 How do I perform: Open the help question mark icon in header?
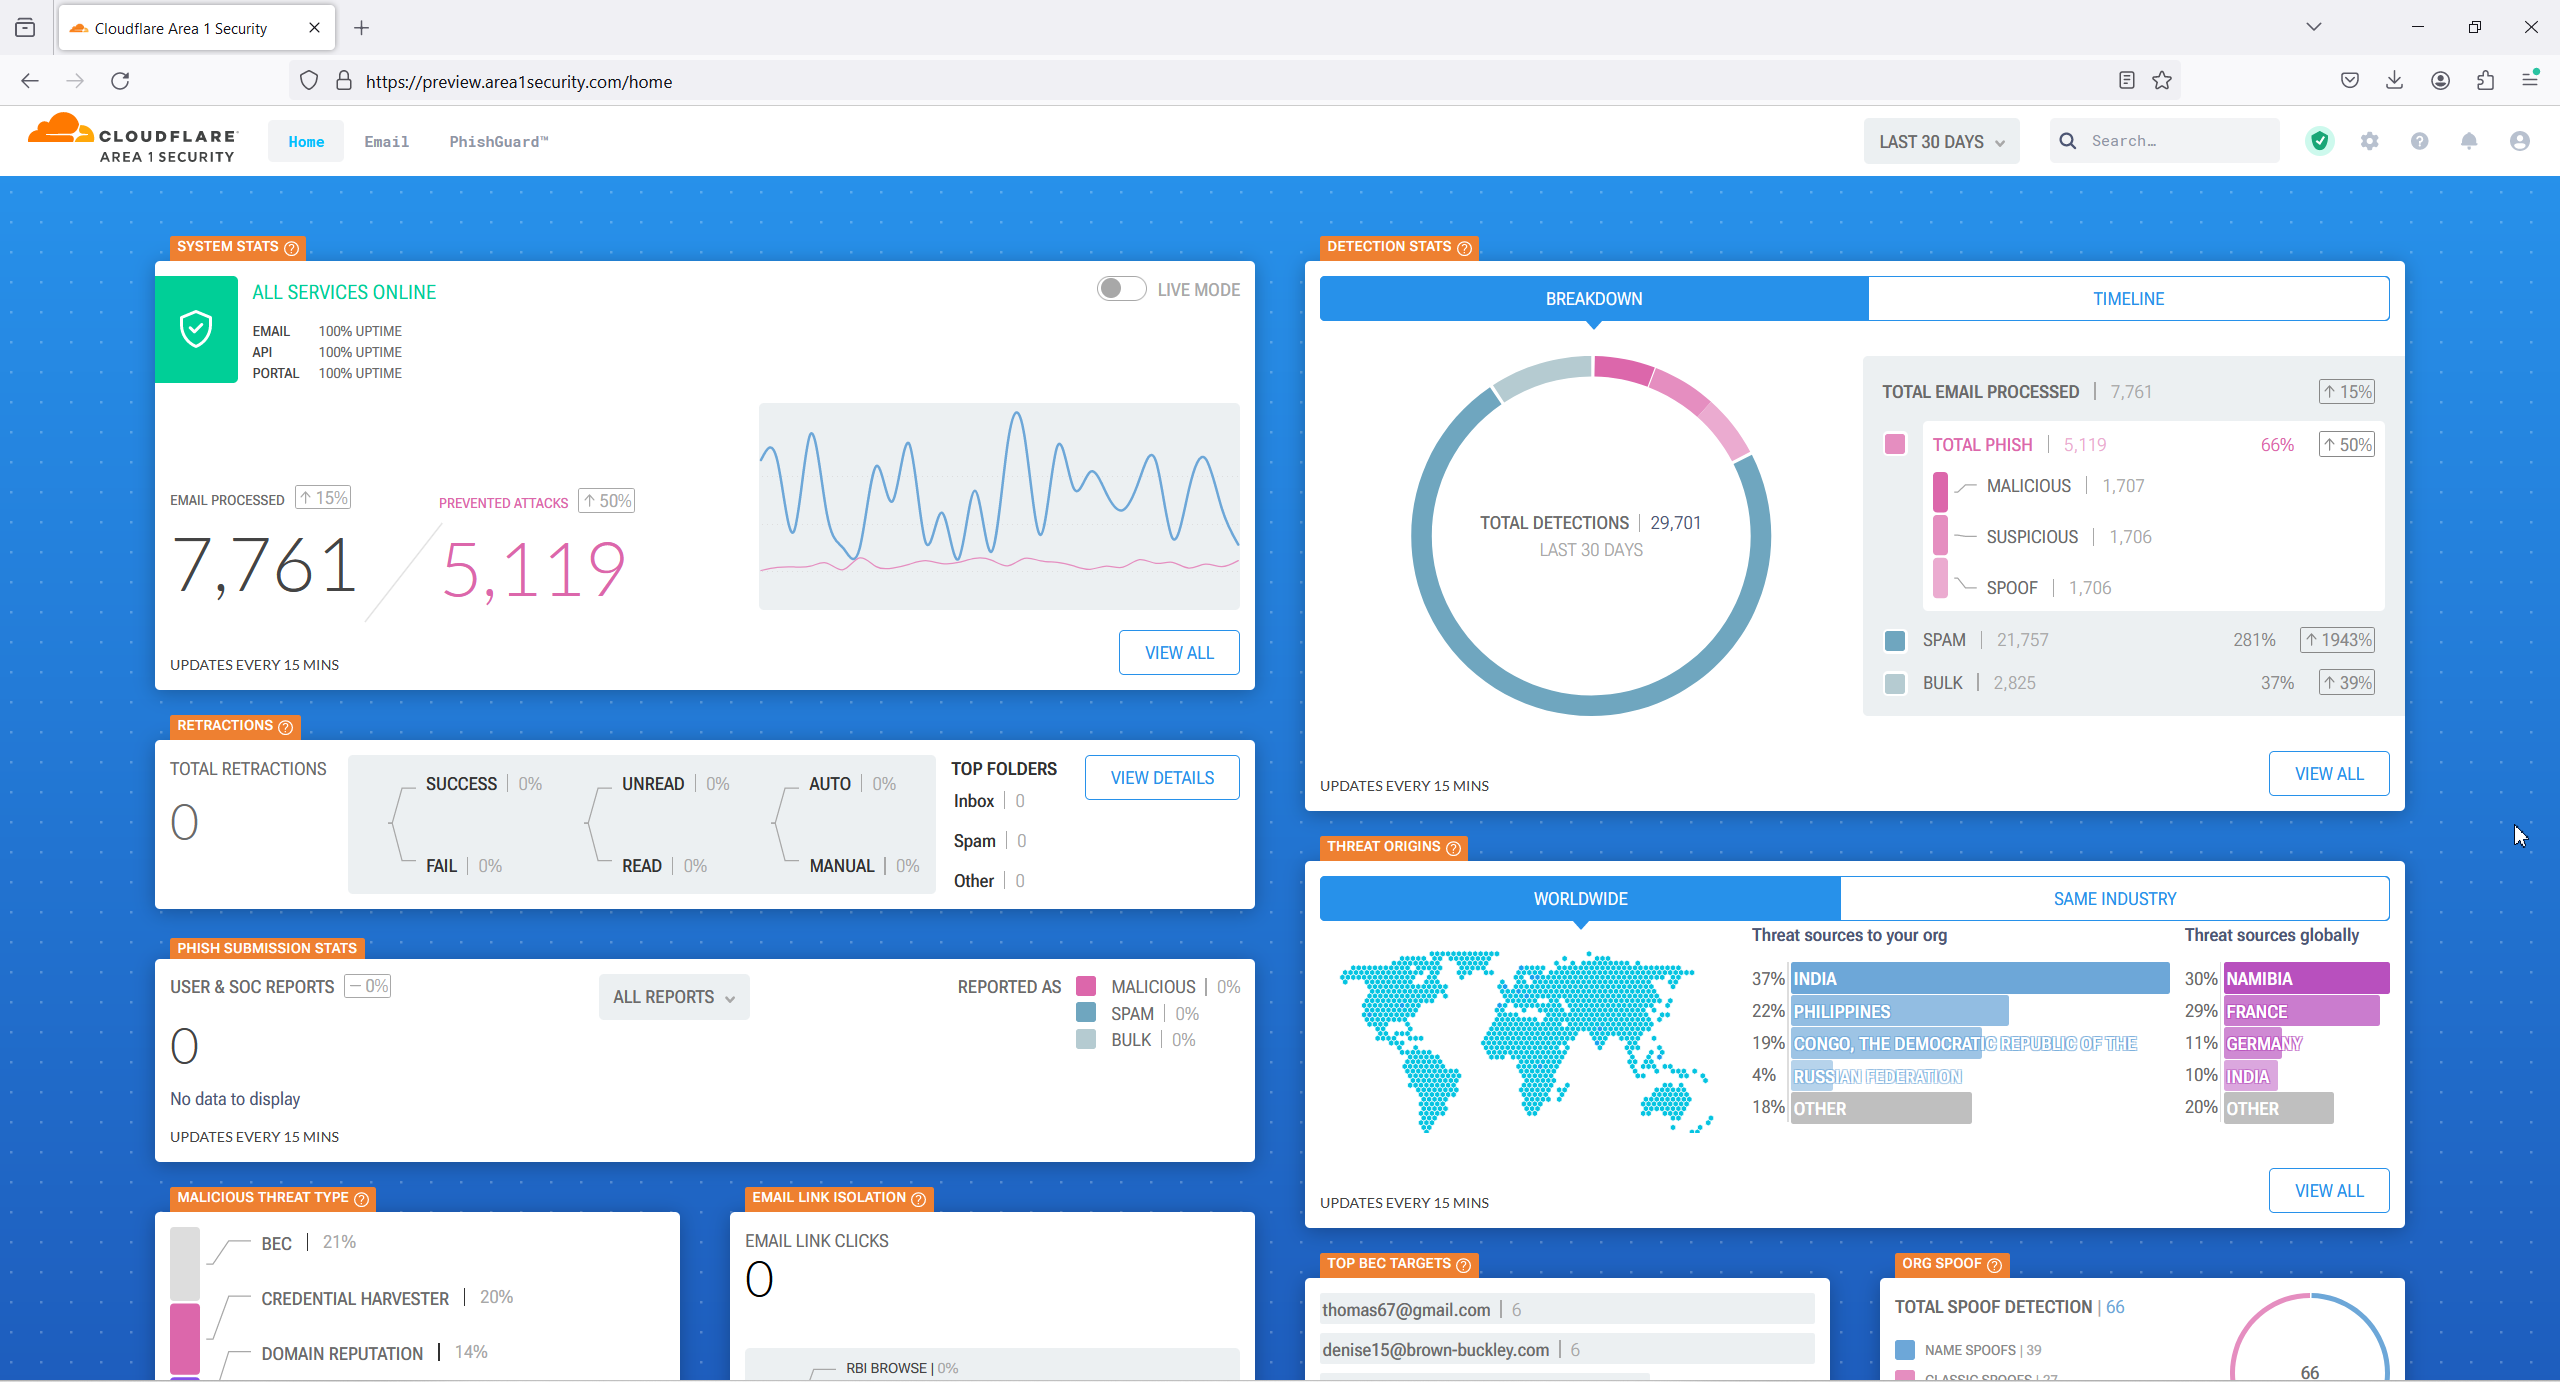pos(2419,141)
